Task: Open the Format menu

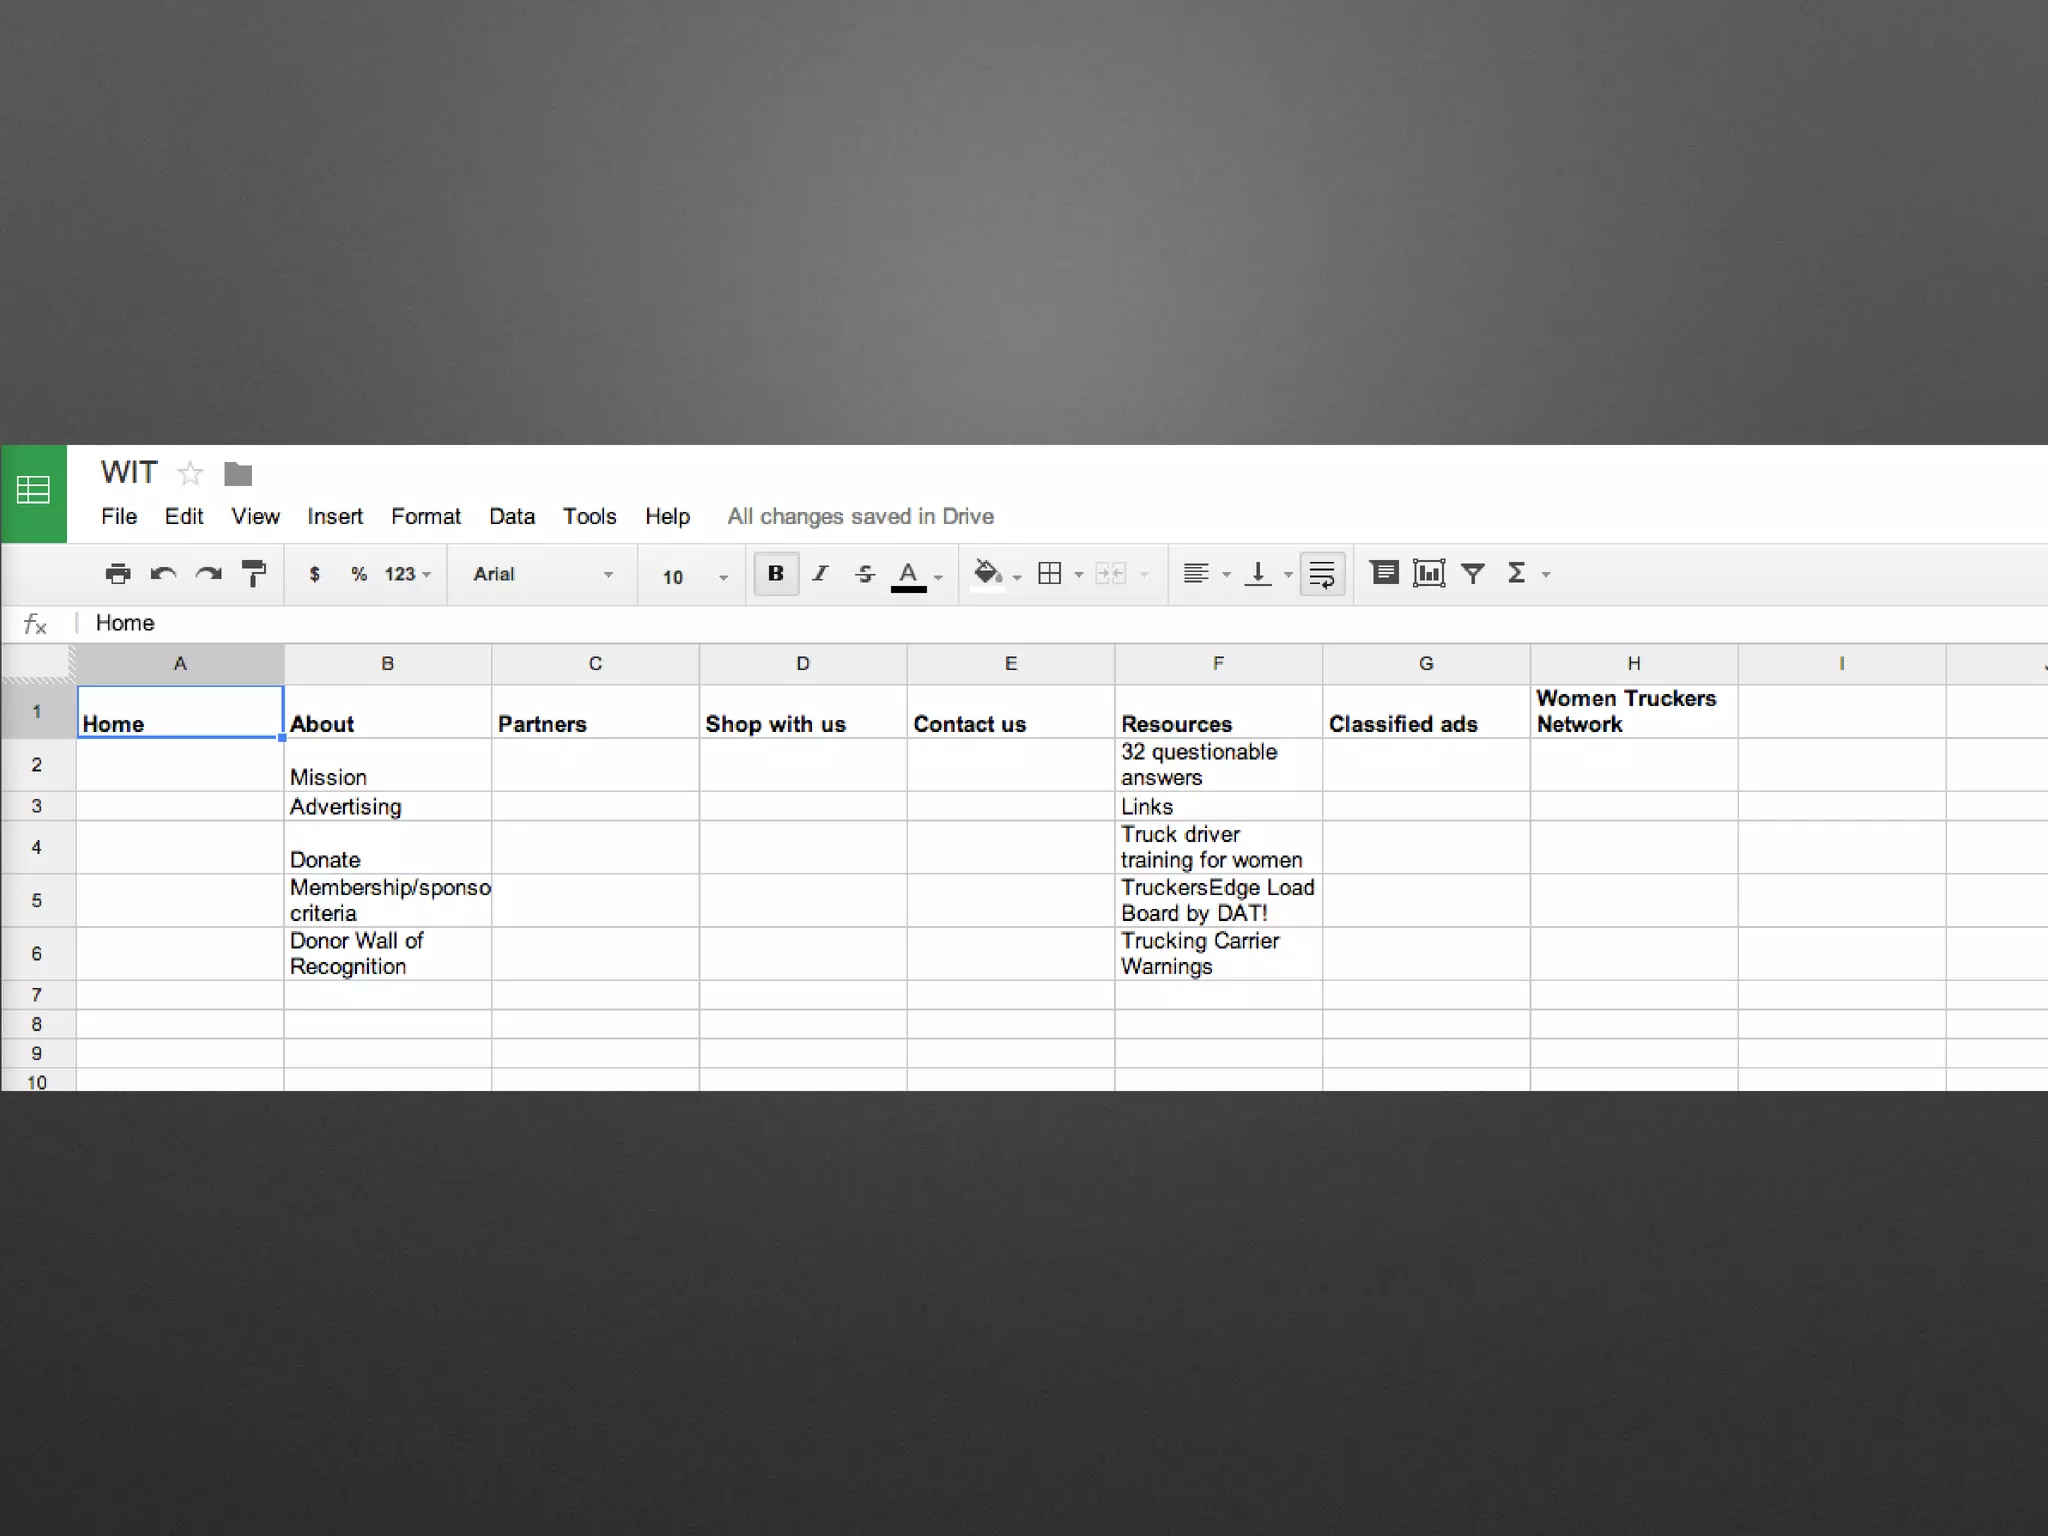Action: point(425,516)
